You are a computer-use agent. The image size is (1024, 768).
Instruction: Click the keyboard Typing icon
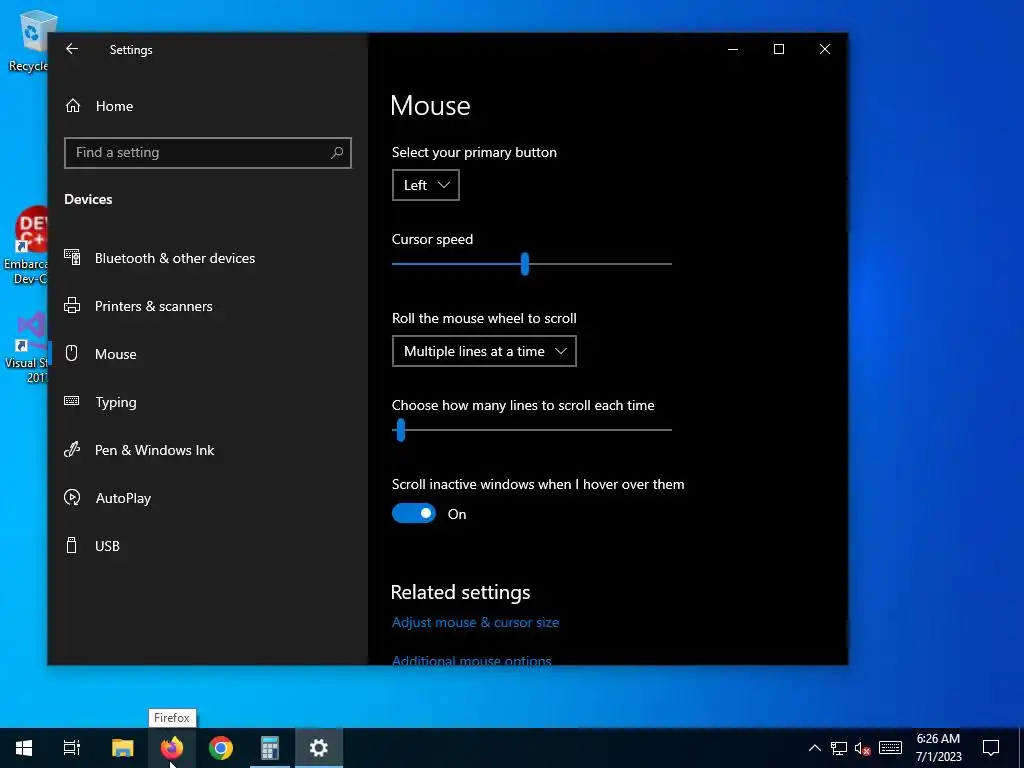tap(72, 401)
